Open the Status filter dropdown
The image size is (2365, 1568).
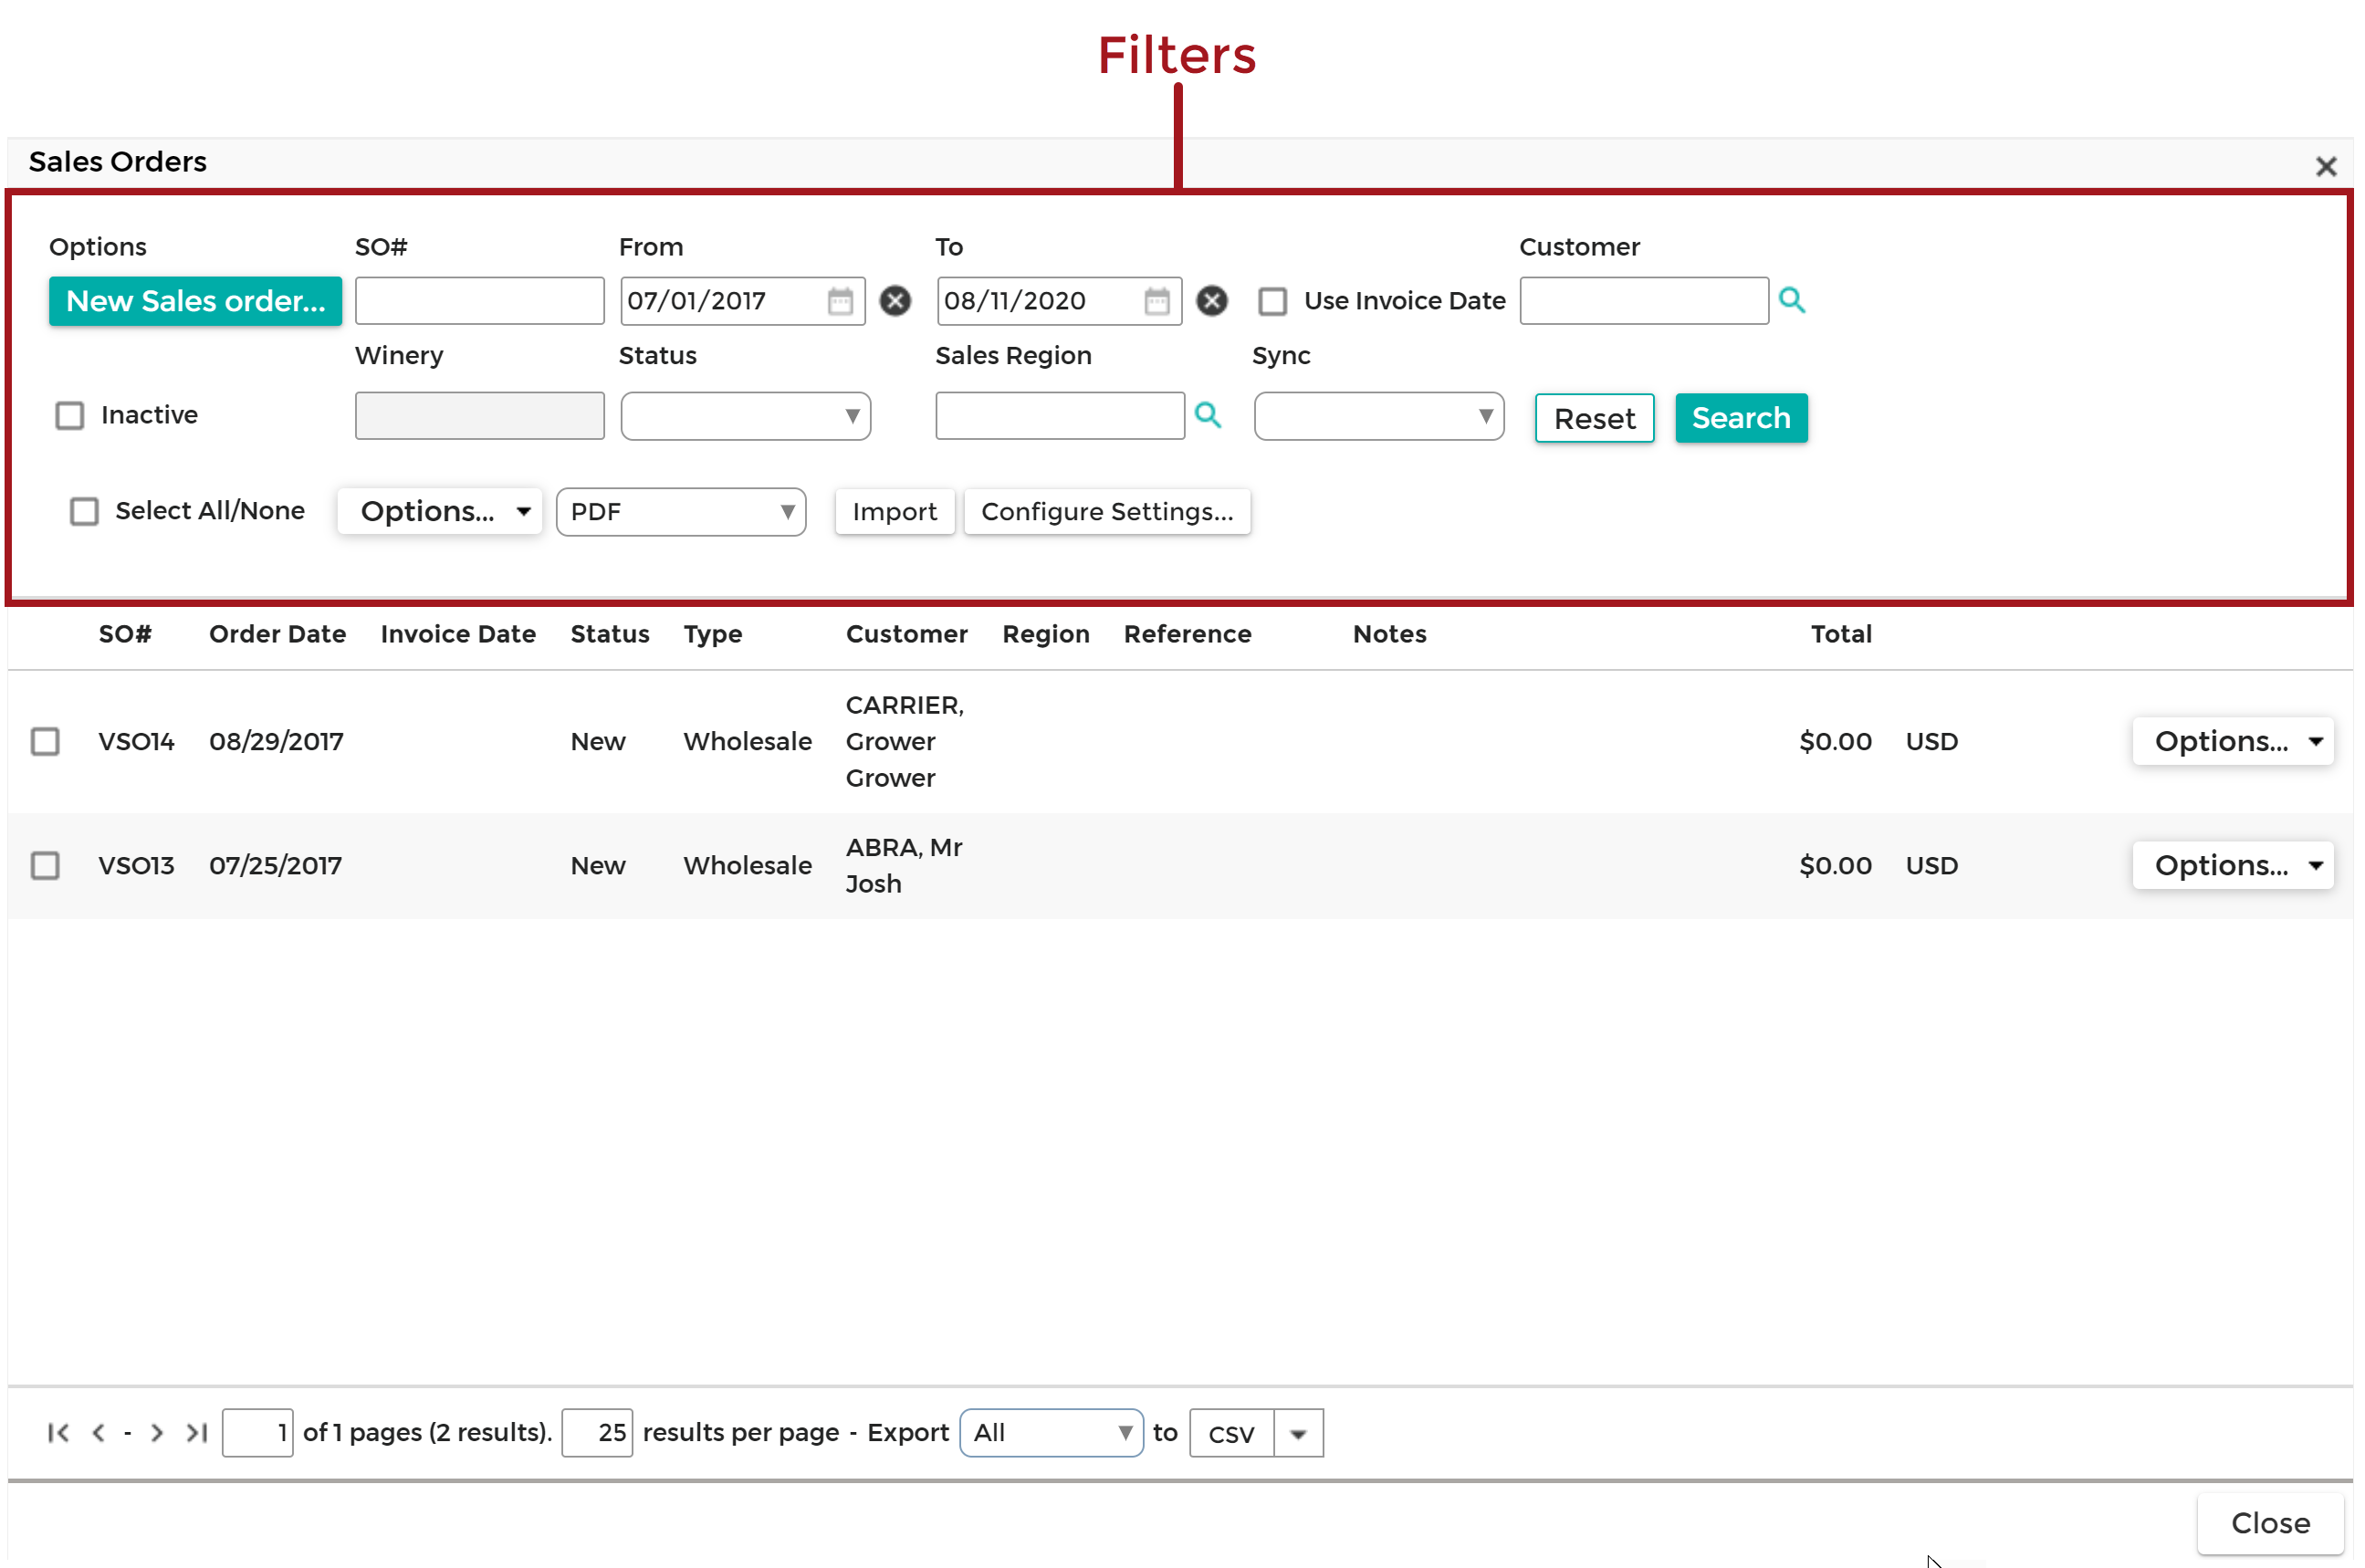click(x=748, y=417)
